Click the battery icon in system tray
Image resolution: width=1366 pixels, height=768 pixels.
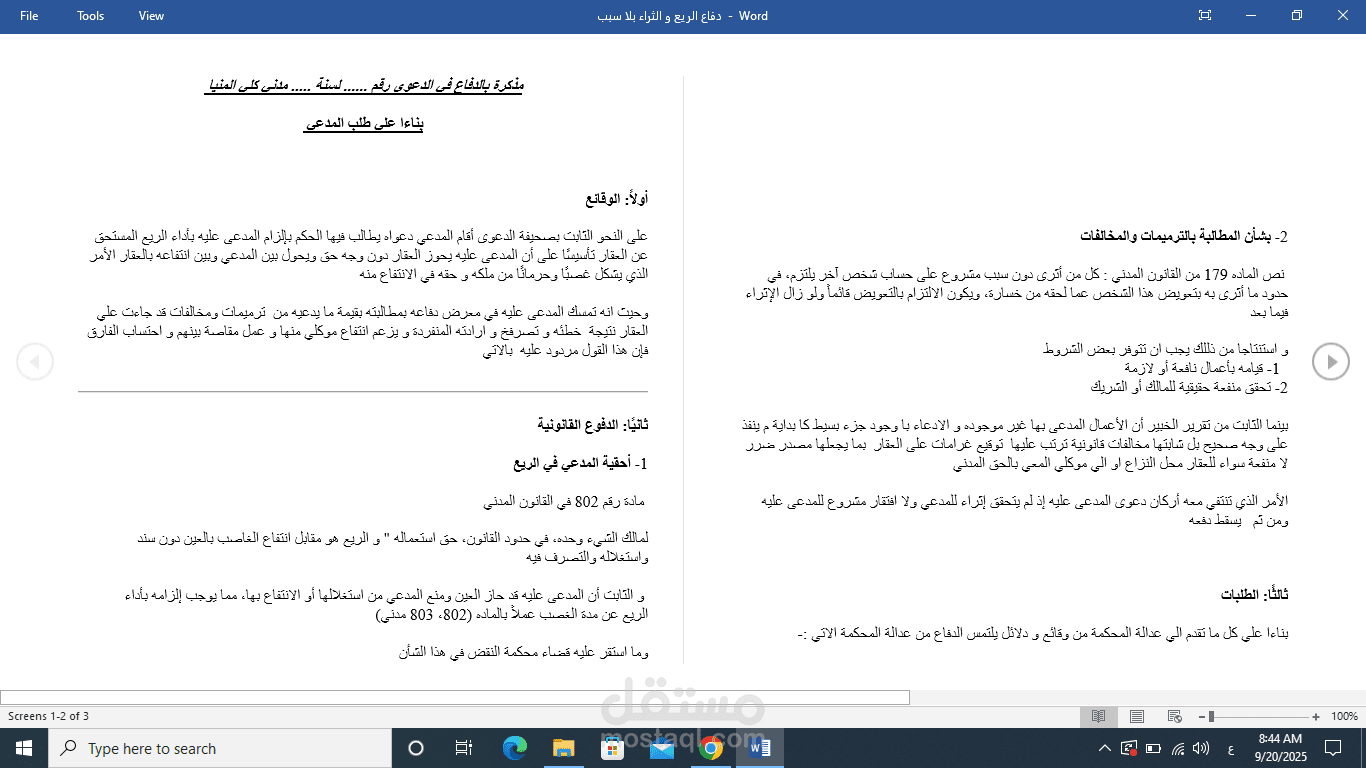[x=1153, y=748]
